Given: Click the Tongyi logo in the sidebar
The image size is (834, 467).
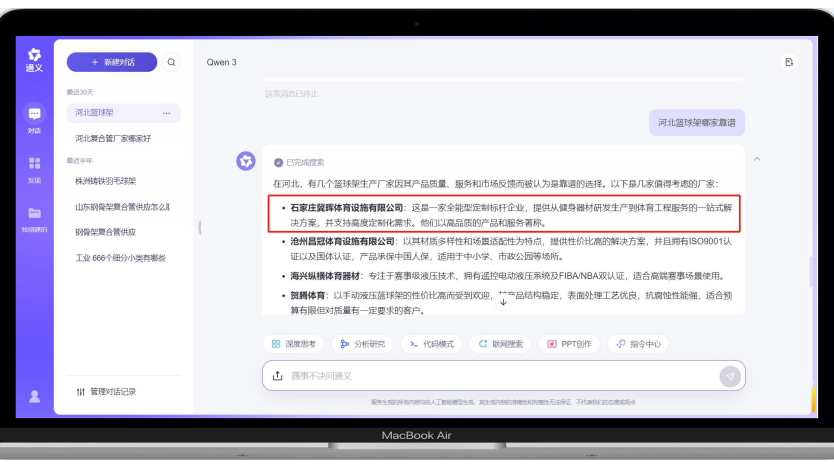Looking at the screenshot, I should point(35,58).
